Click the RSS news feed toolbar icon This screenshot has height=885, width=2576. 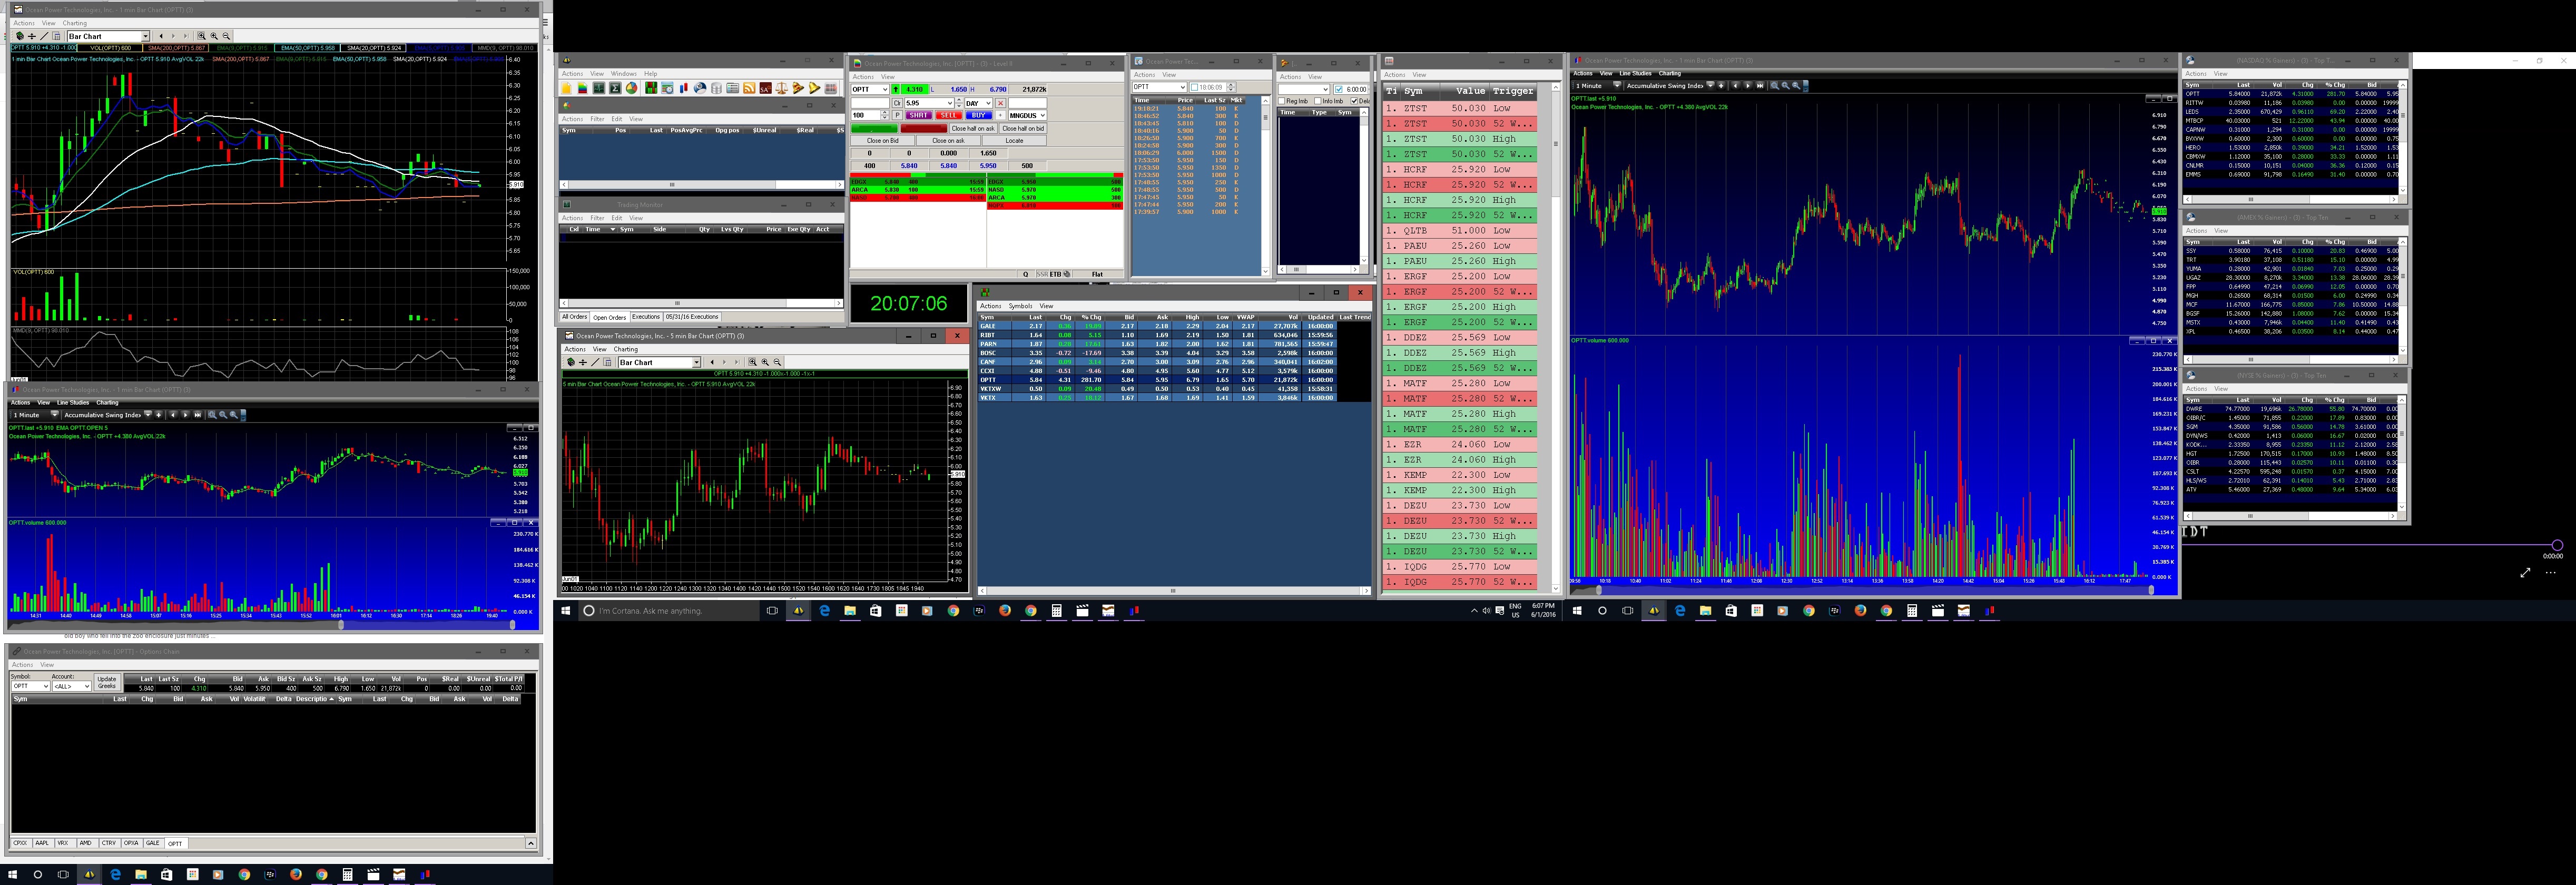749,88
